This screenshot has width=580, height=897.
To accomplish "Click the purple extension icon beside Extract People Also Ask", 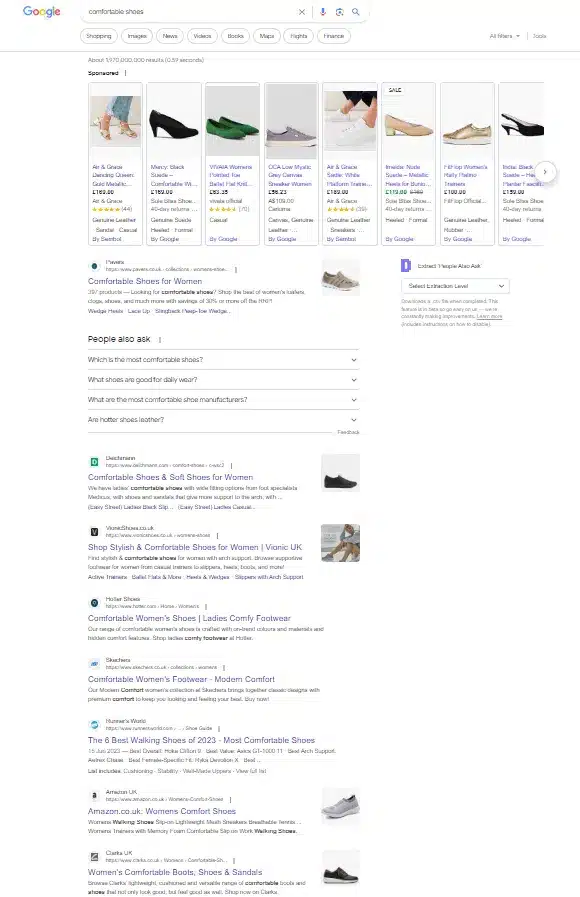I will [406, 265].
